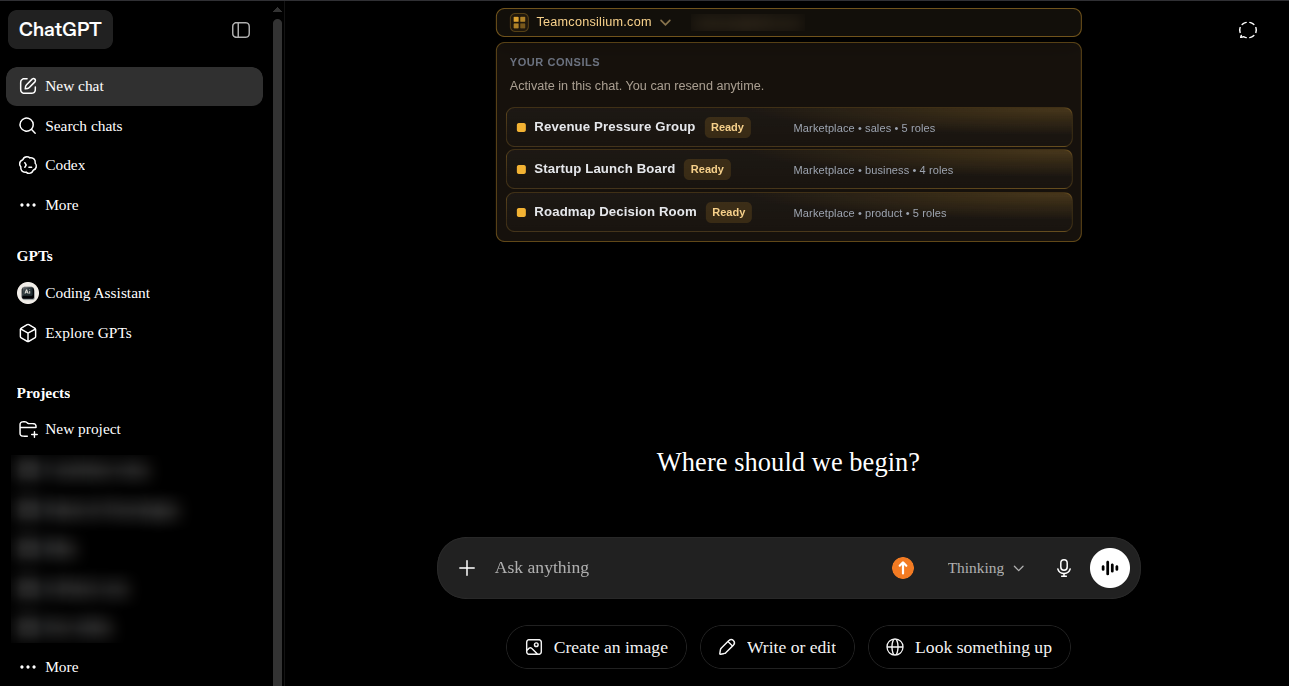Open the Coding Assistant GPT
This screenshot has height=686, width=1289.
134,293
